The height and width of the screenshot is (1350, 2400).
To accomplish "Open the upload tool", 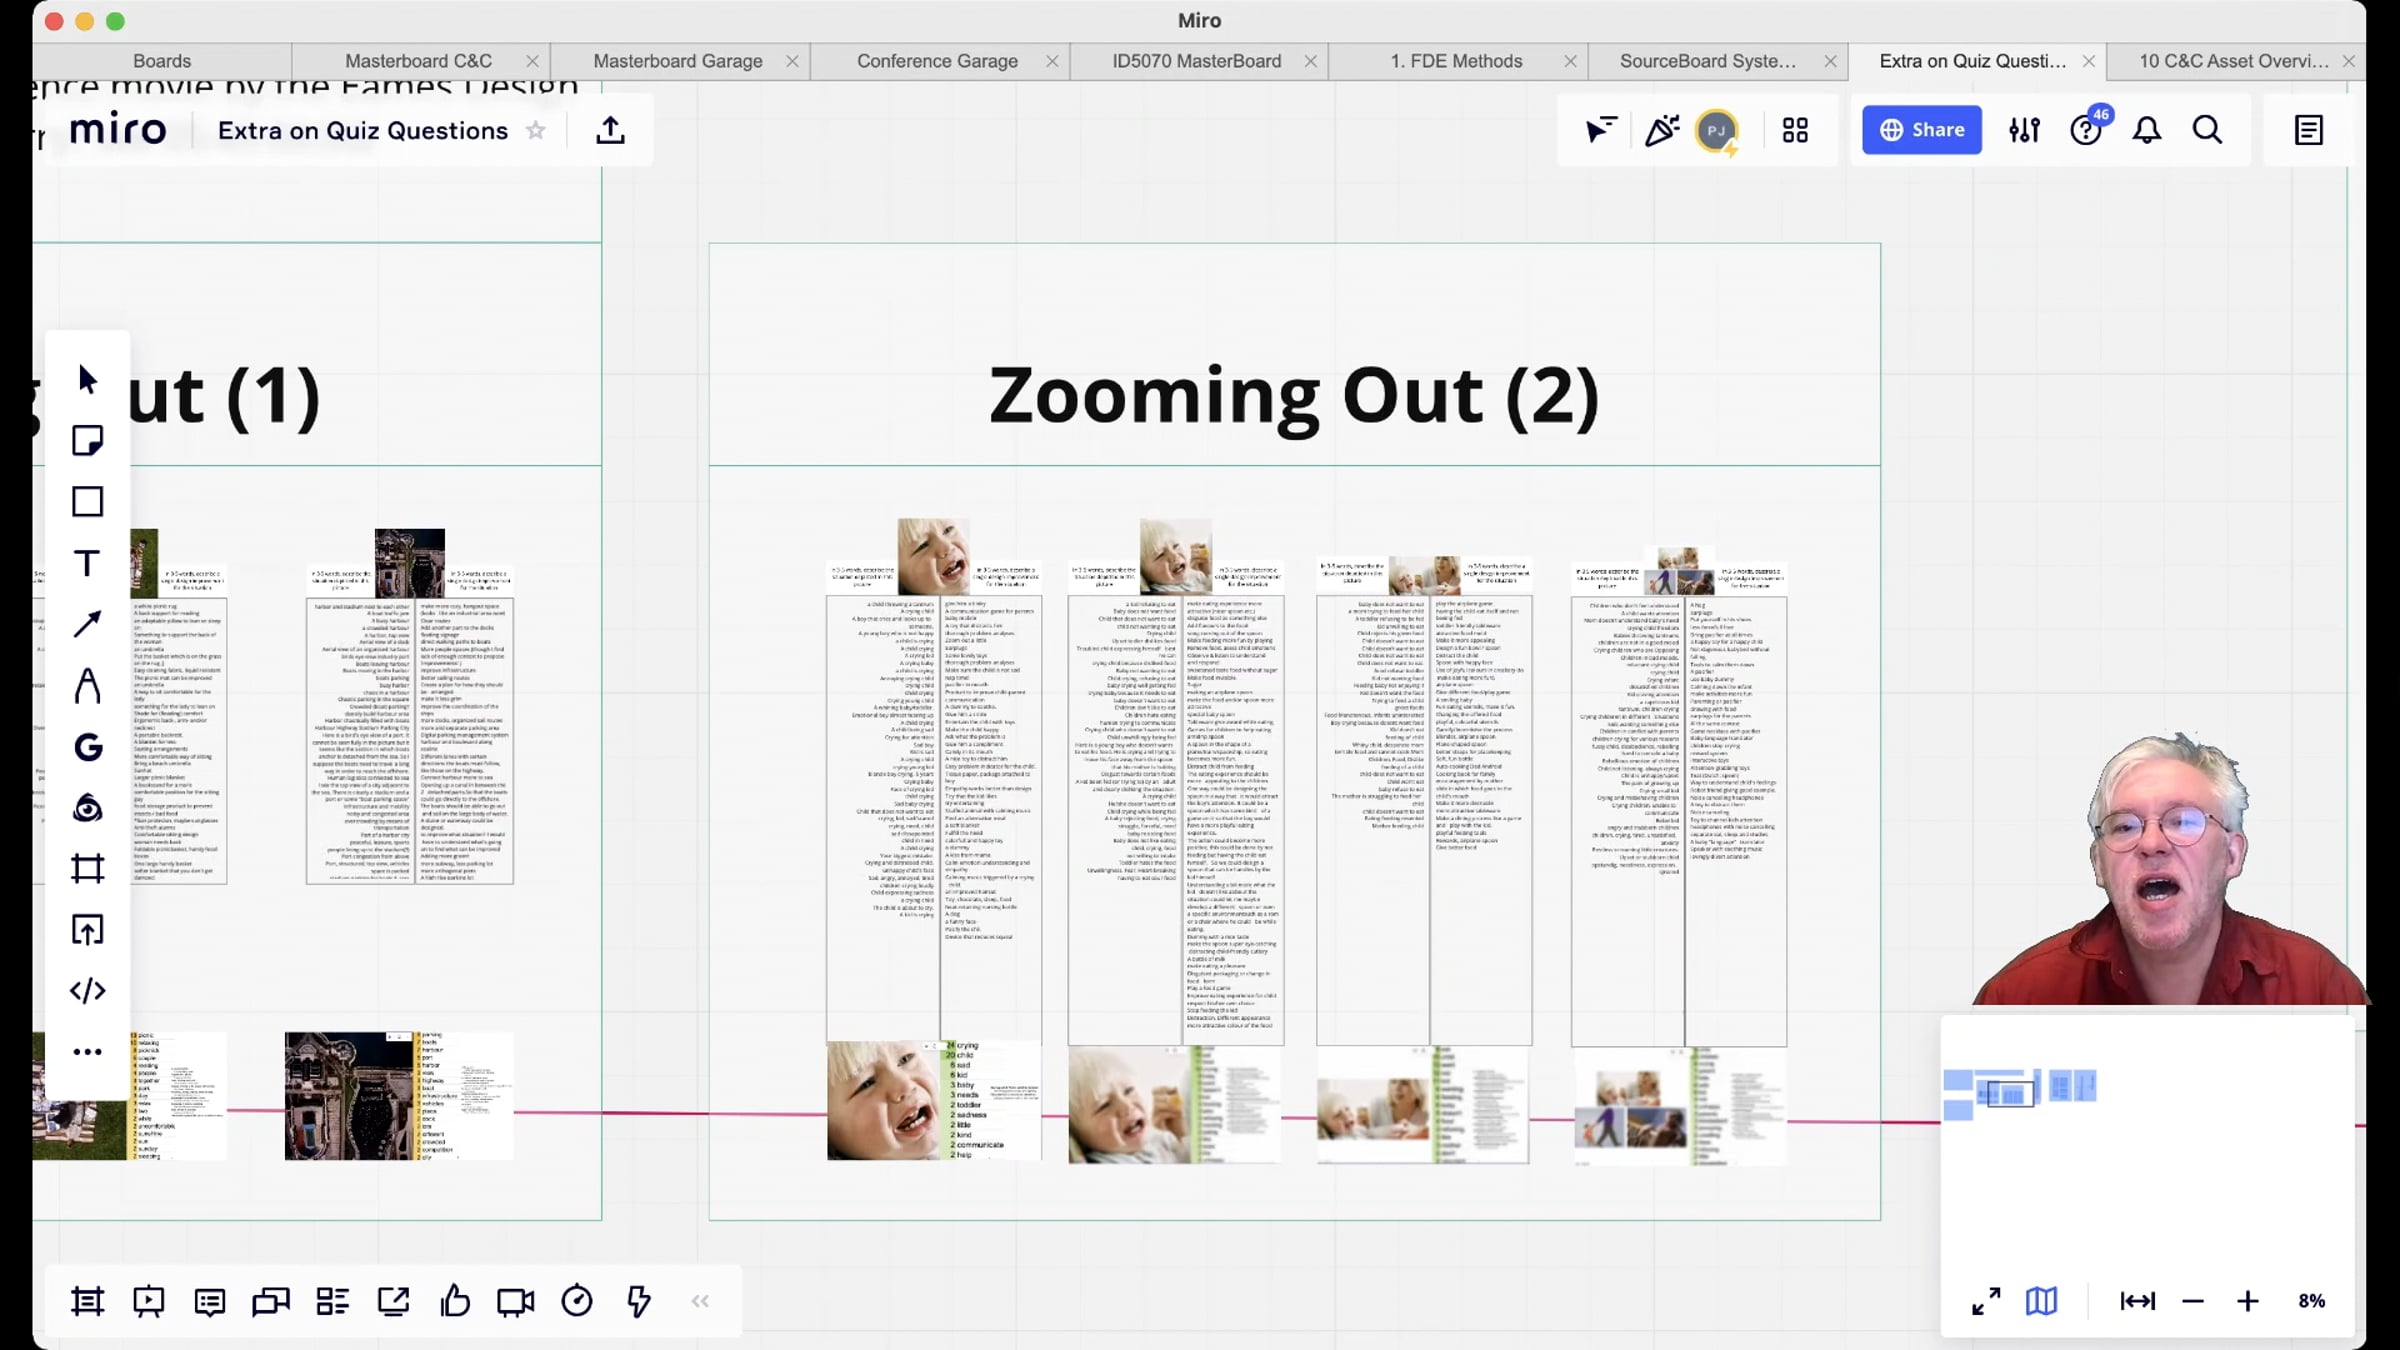I will [x=87, y=930].
